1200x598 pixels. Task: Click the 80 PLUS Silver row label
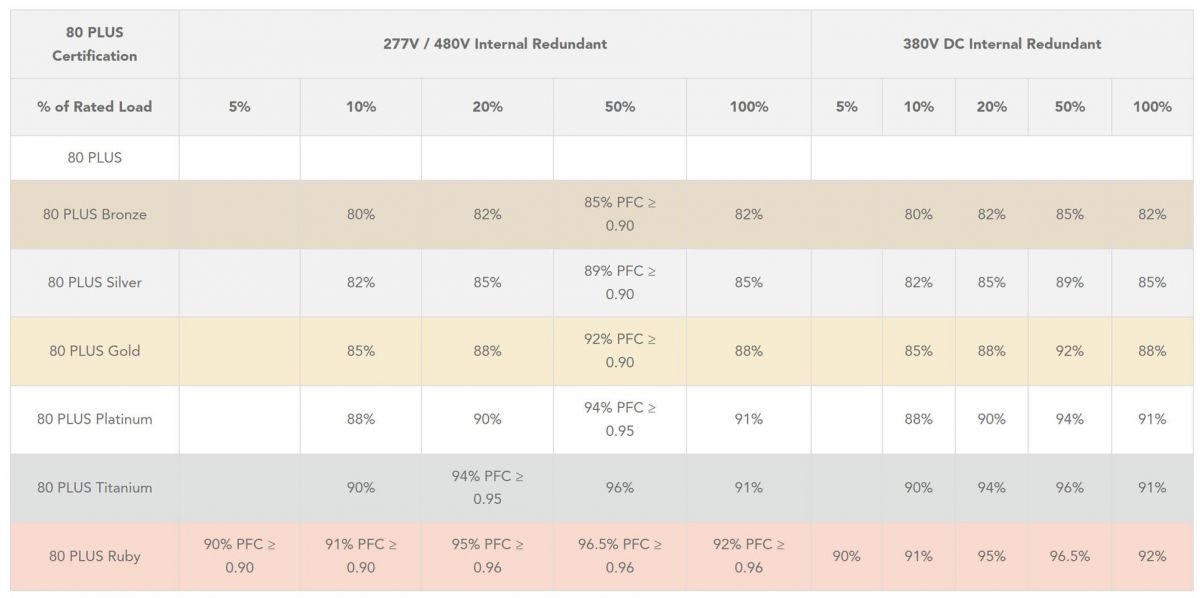tap(95, 282)
